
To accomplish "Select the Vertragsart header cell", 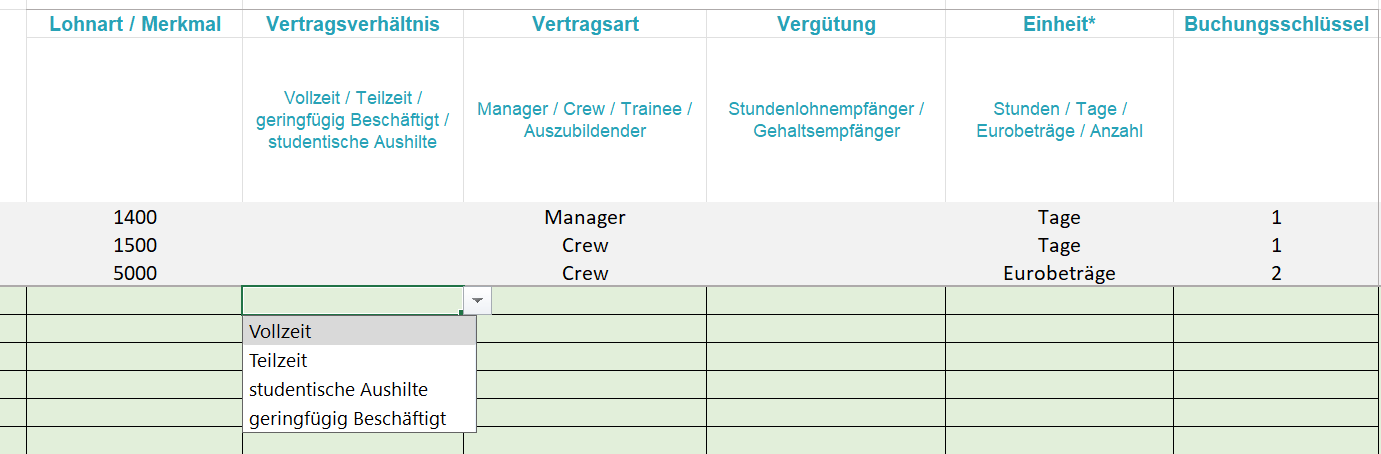I will (x=585, y=24).
